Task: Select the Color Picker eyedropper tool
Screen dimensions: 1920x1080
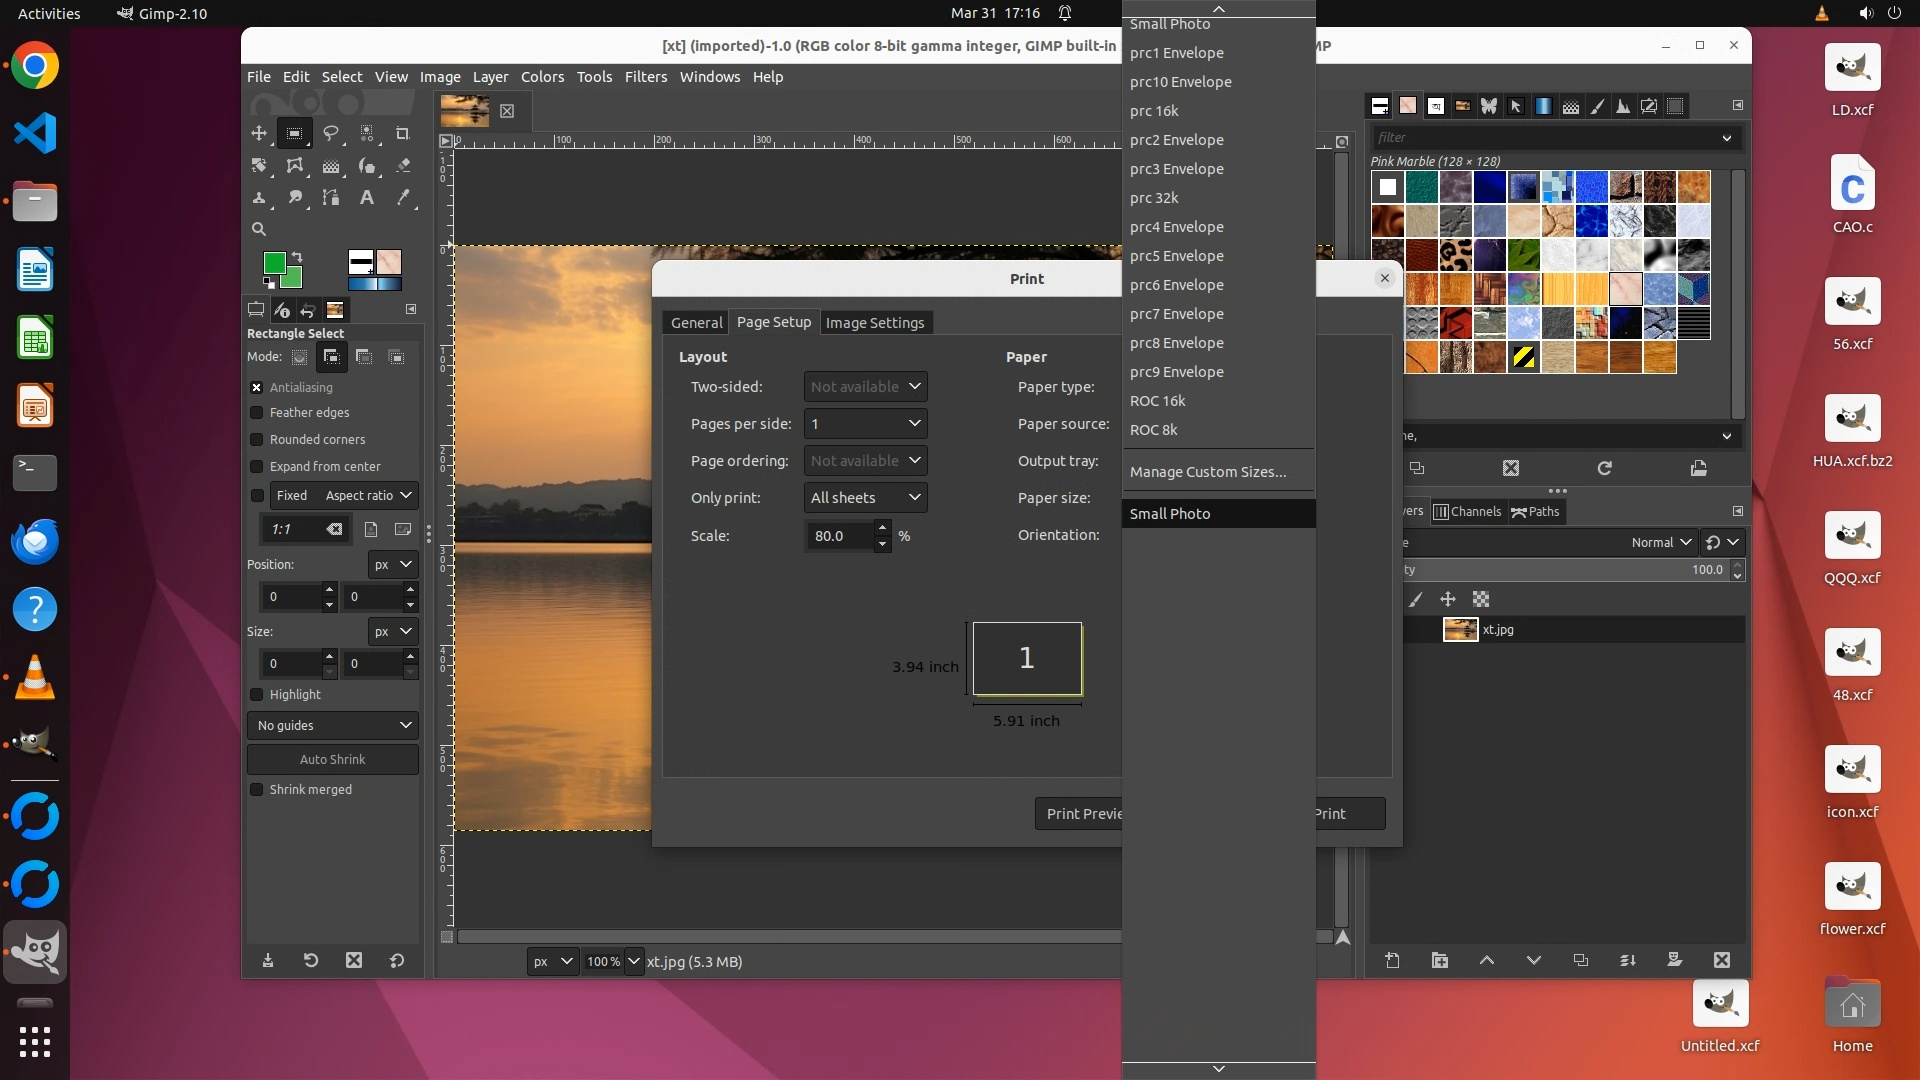Action: click(x=403, y=197)
